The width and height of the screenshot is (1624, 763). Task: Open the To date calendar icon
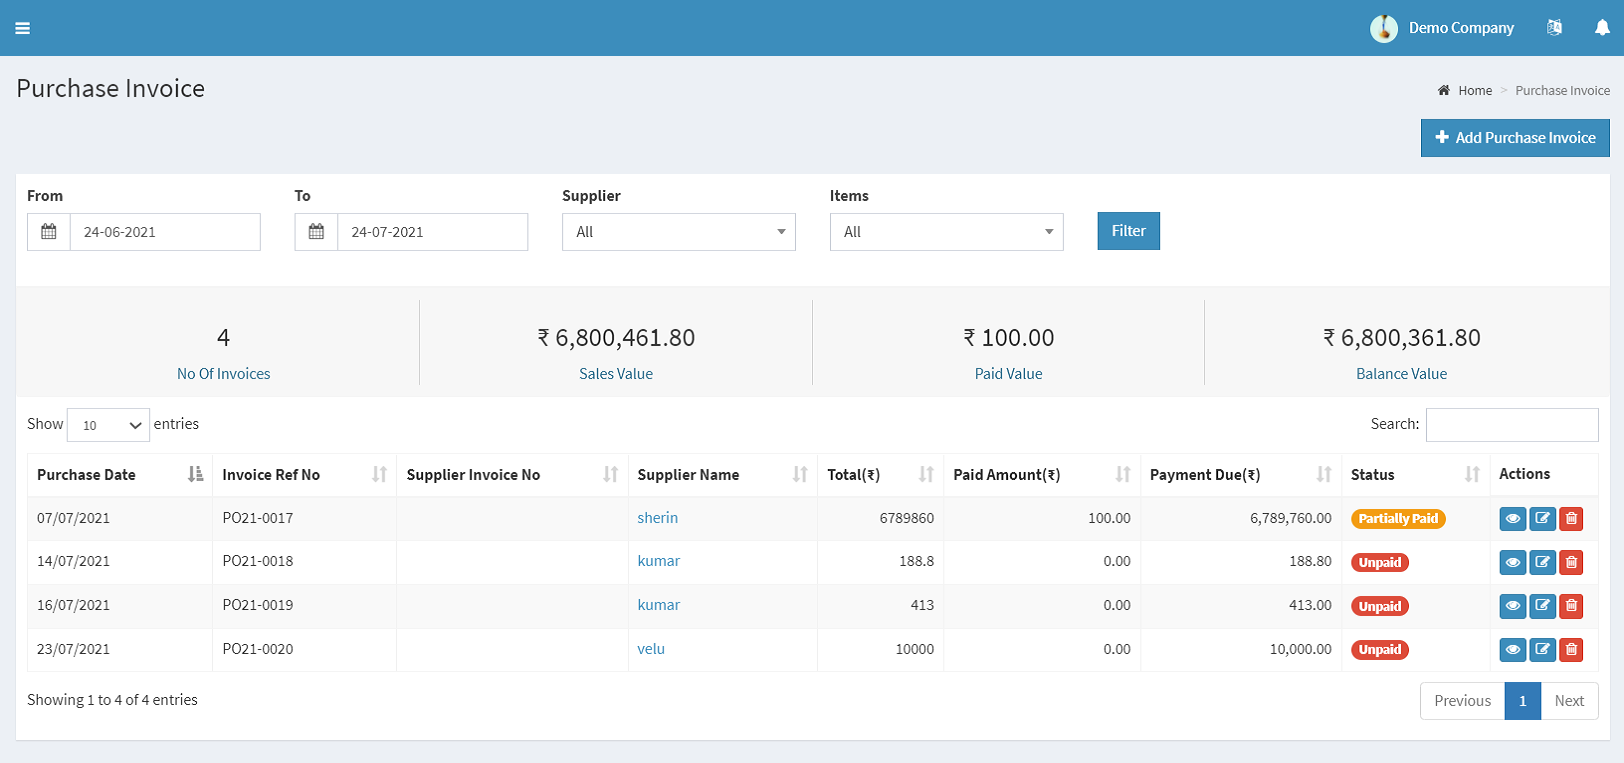316,232
